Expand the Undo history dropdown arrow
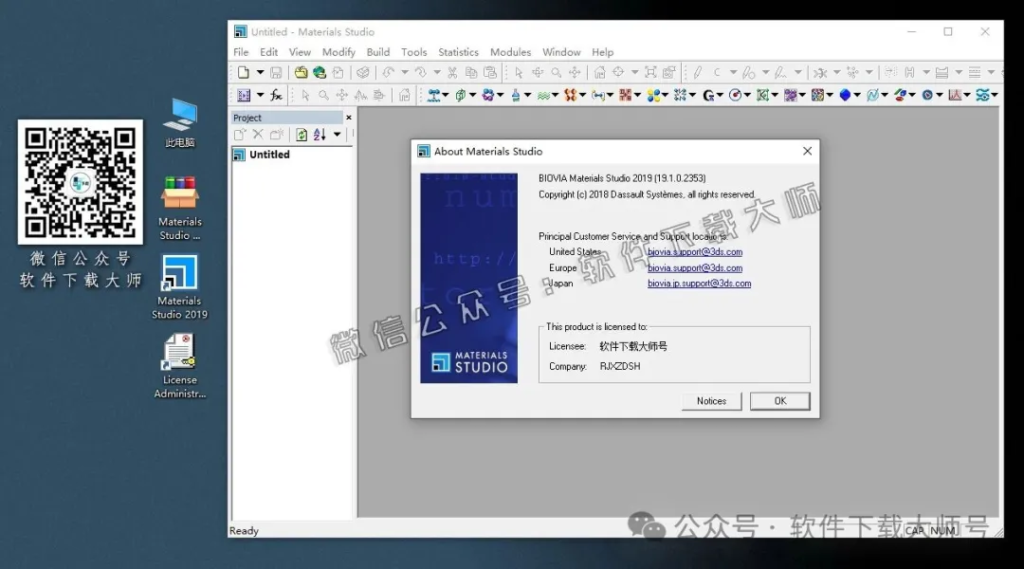Screen dimensions: 1024x569 click(405, 73)
